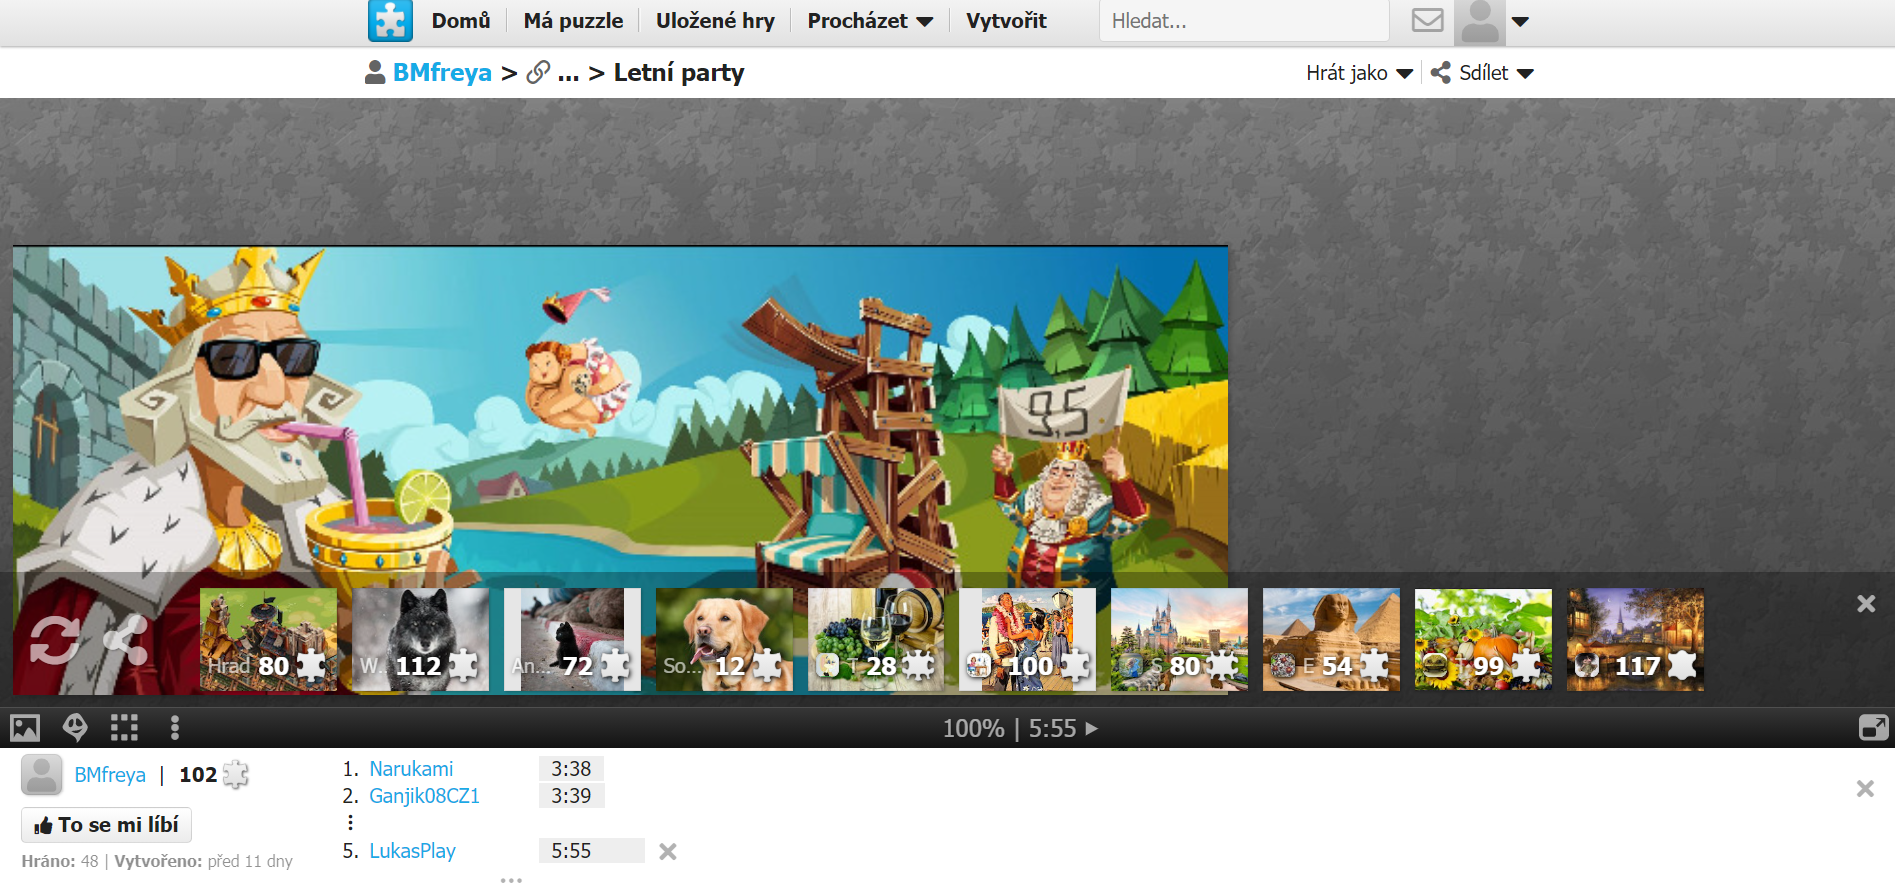Screen dimensions: 1895x887
Task: Open the wine 28-piece puzzle thumbnail
Action: (876, 639)
